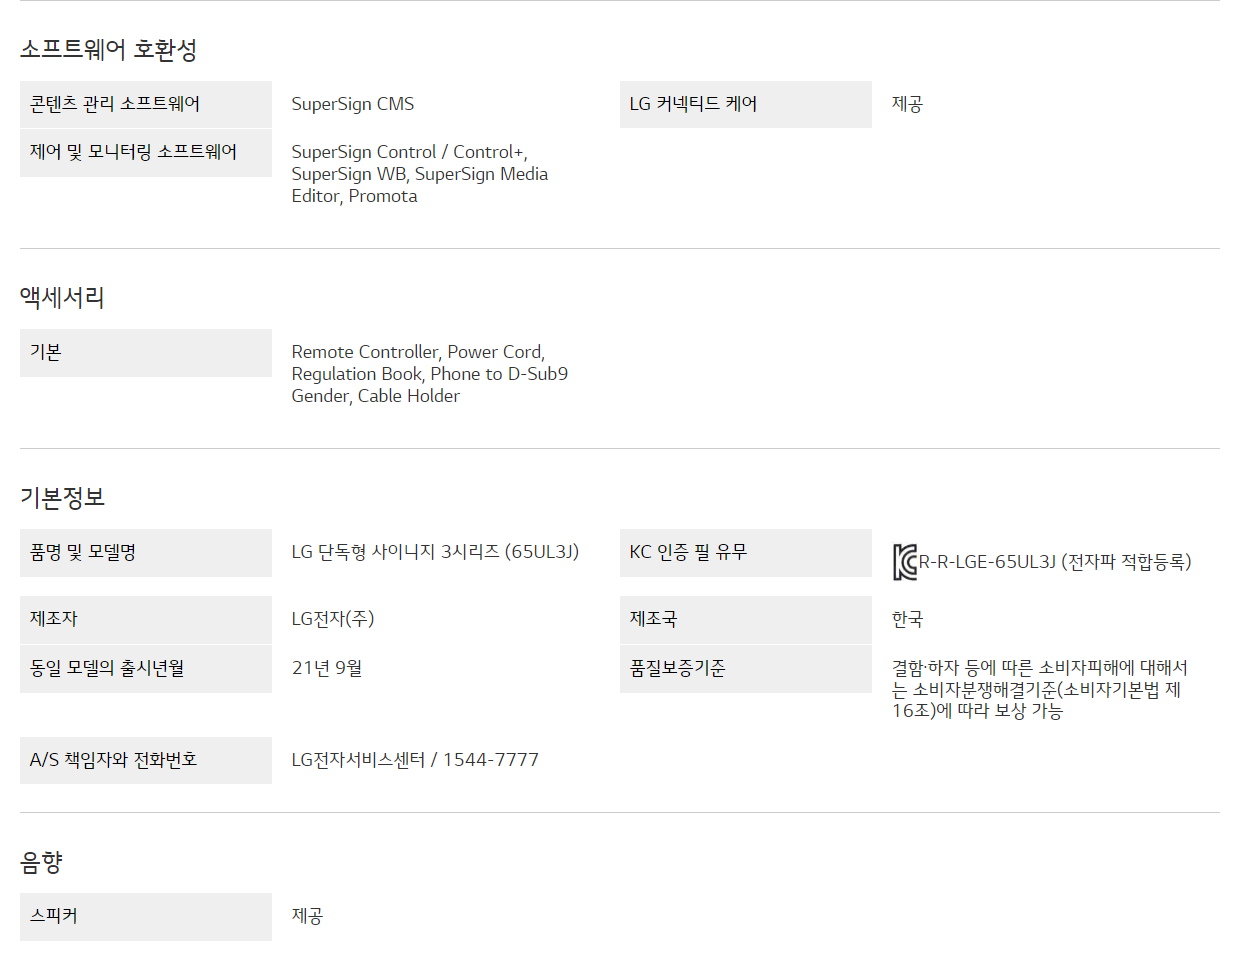This screenshot has width=1240, height=958.
Task: Click the SuperSign CMS value text
Action: click(353, 104)
